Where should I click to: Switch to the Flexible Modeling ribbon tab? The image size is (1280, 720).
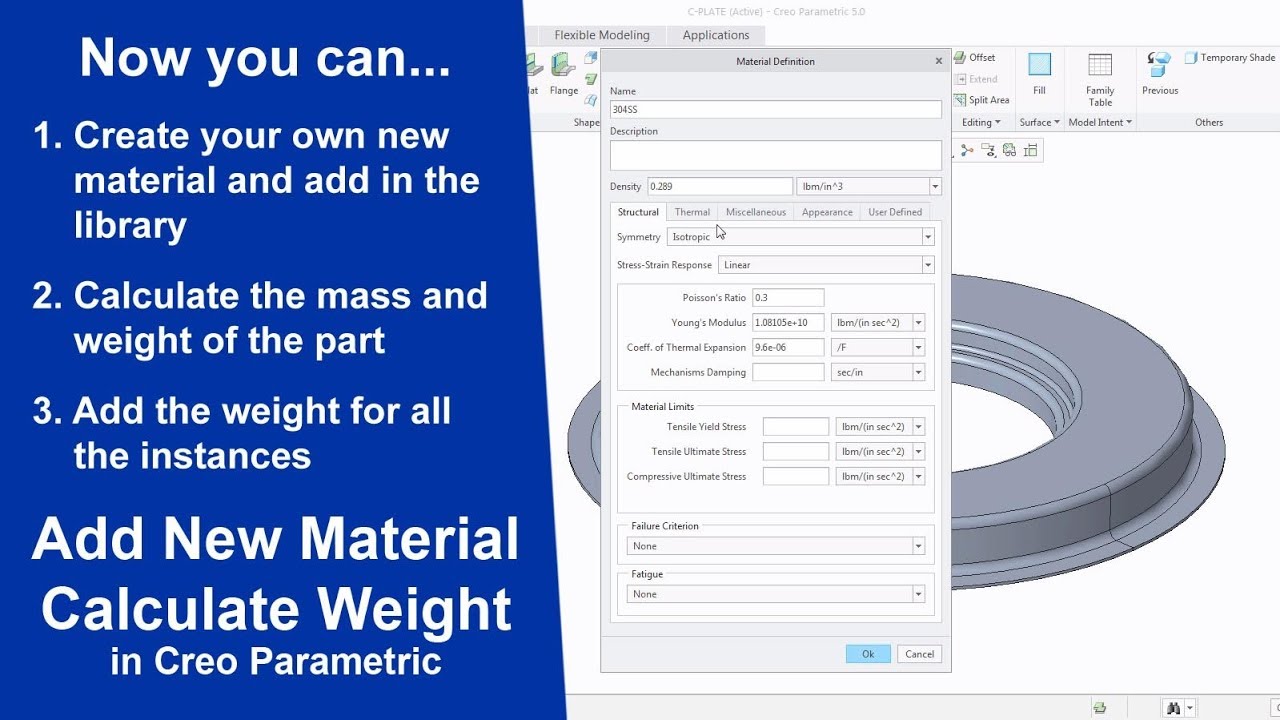(x=602, y=35)
